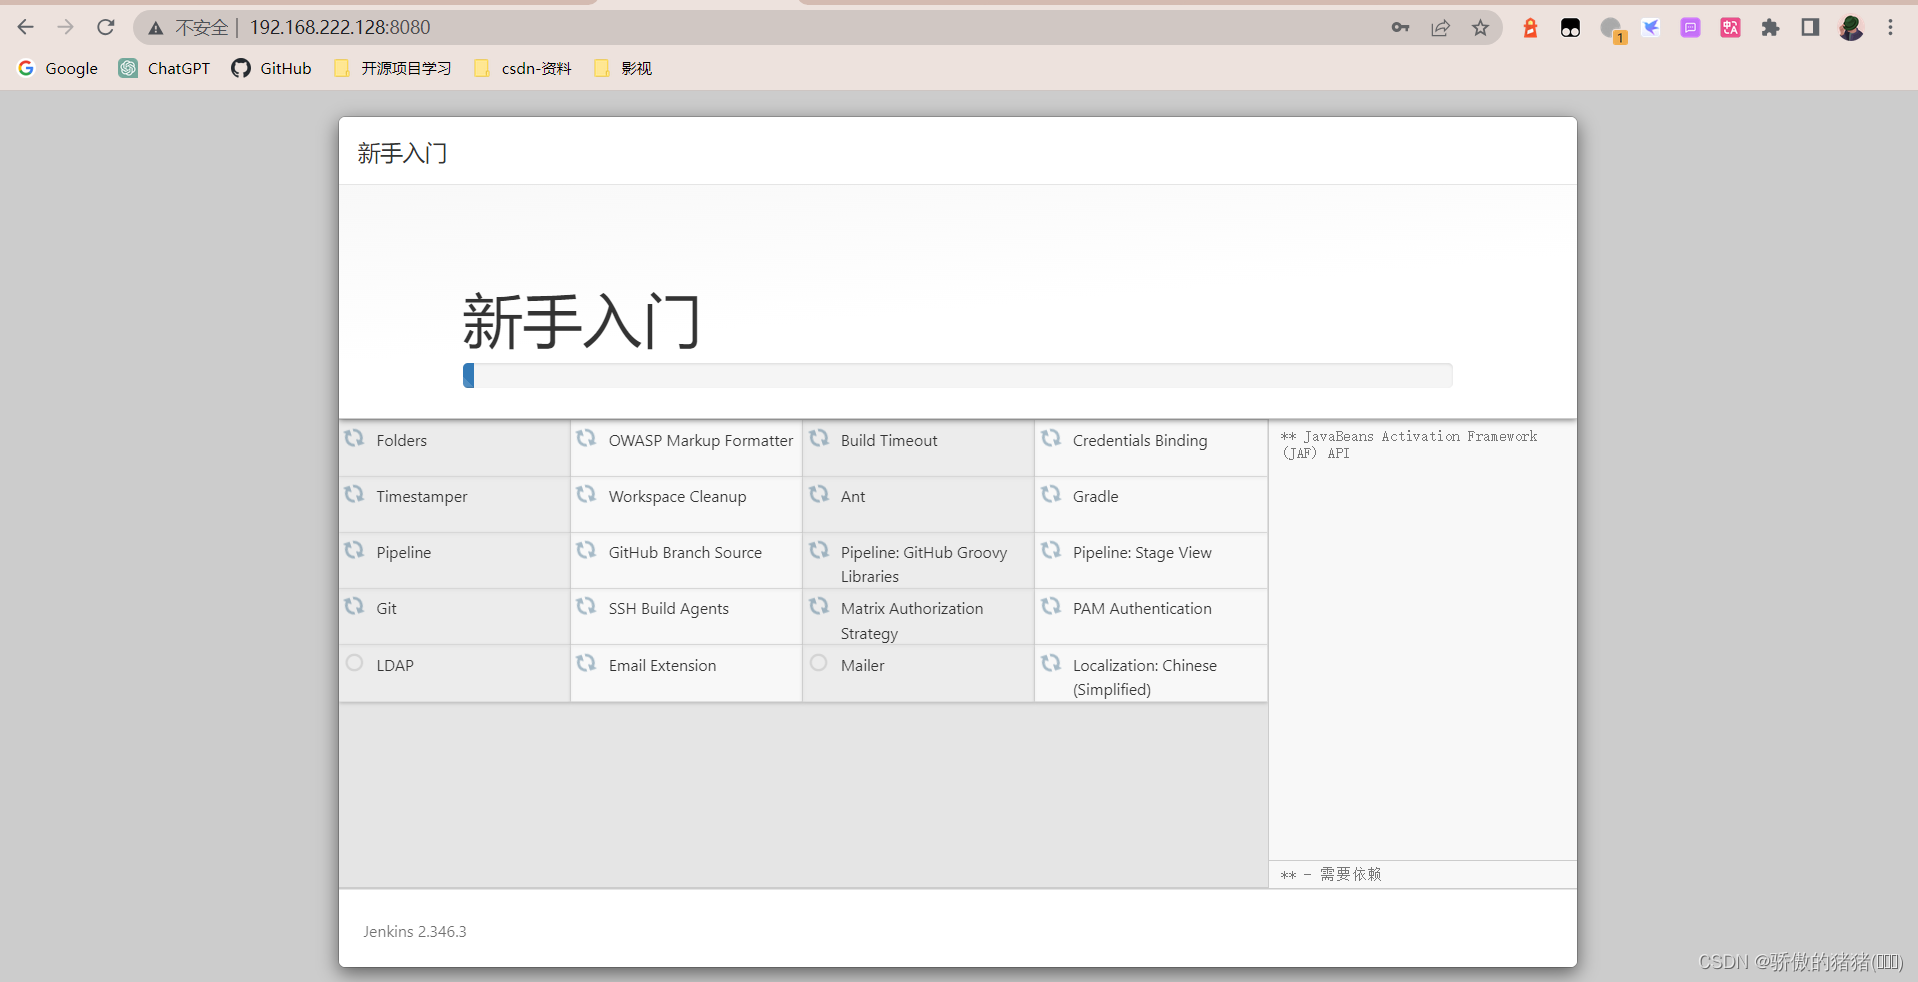
Task: Click the spinner icon beside Credentials Binding
Action: (1051, 438)
